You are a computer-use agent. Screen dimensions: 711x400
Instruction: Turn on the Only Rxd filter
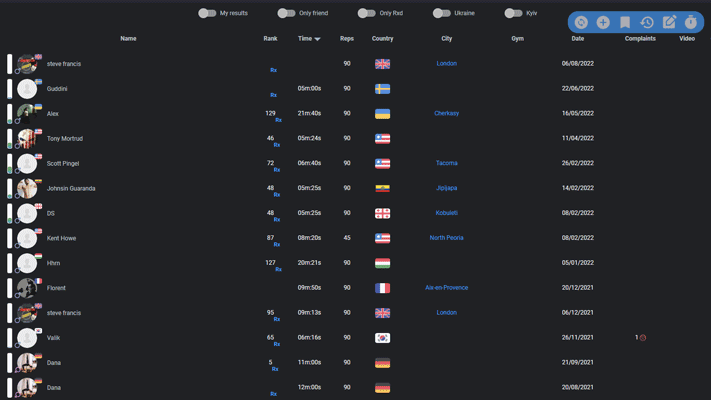[x=366, y=13]
